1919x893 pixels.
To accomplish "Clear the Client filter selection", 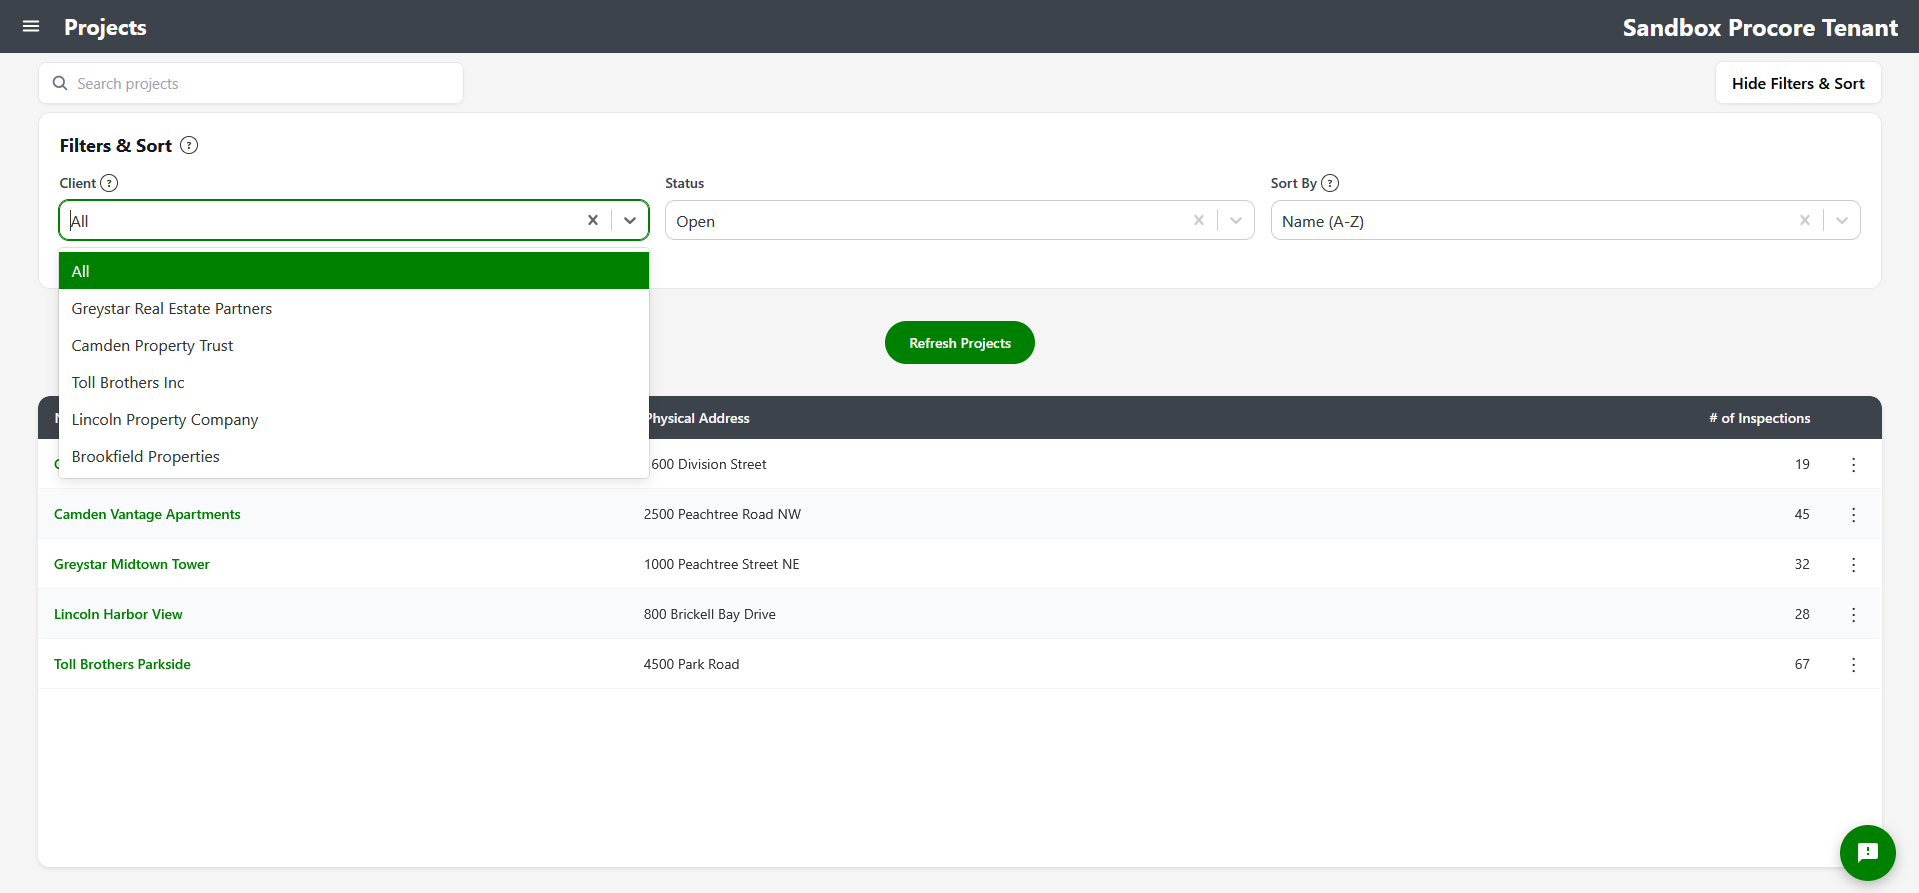I will pyautogui.click(x=593, y=220).
